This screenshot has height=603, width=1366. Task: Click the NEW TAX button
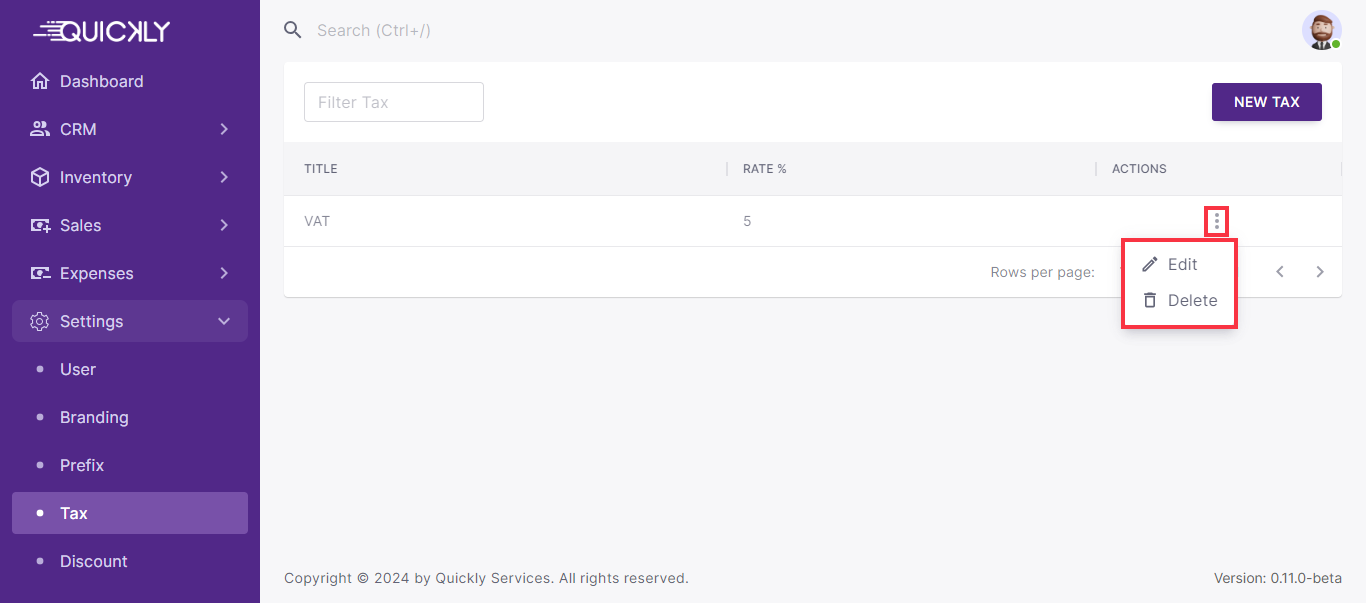(x=1266, y=102)
